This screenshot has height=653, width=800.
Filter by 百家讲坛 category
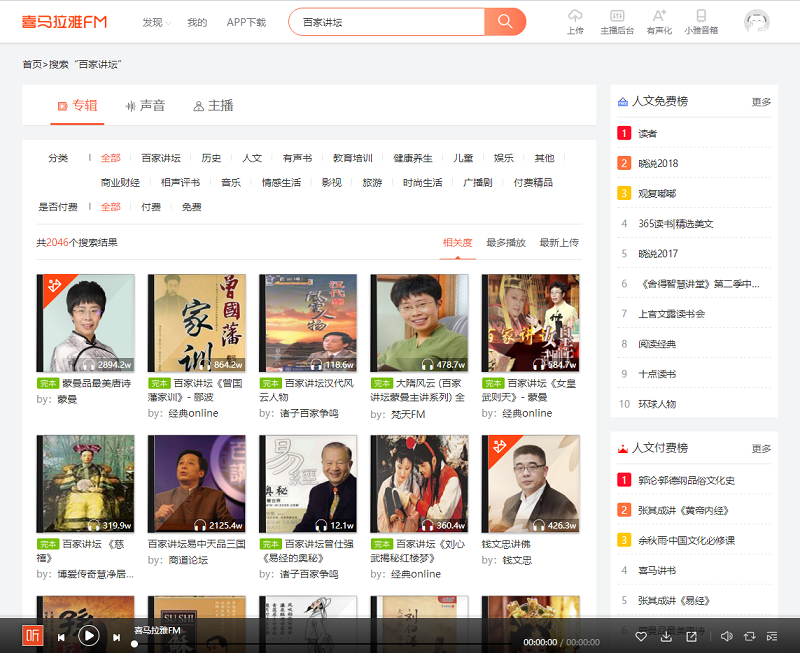click(x=161, y=158)
